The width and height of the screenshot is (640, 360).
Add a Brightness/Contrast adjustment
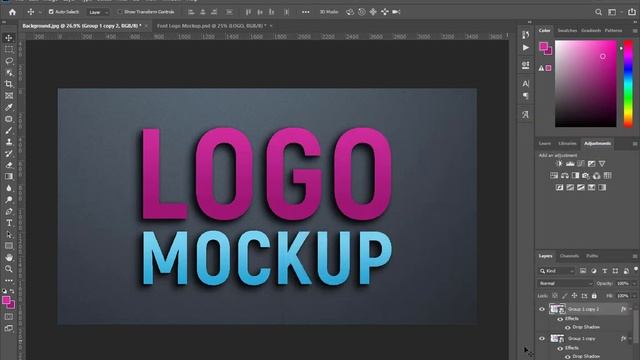[x=559, y=164]
